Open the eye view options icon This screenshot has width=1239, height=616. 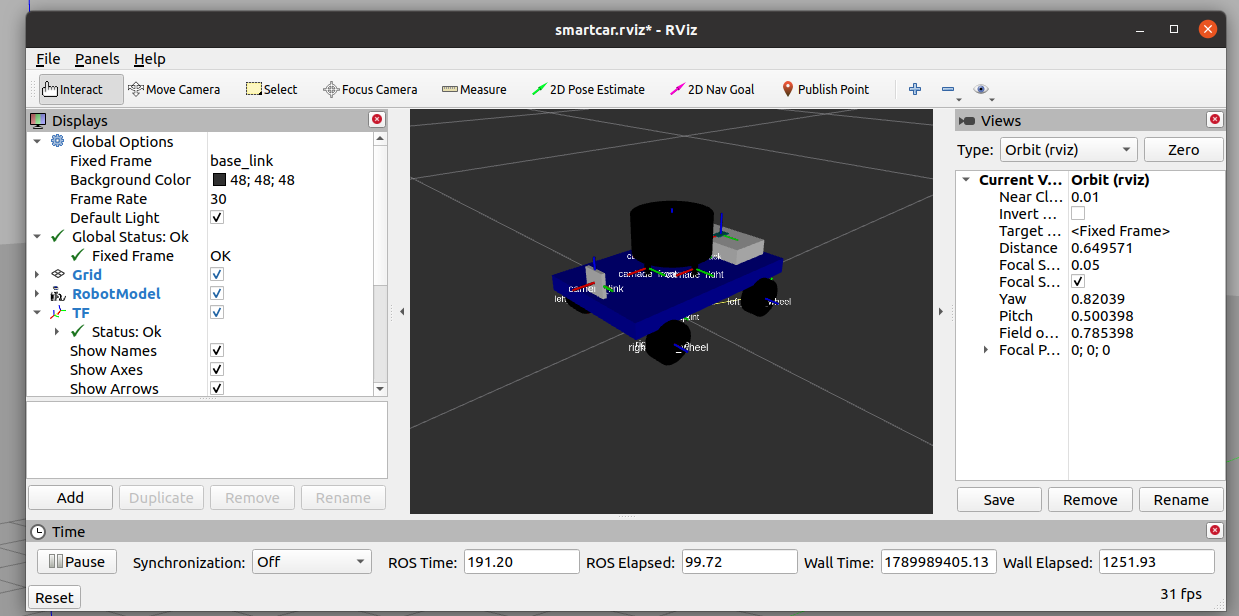tap(981, 89)
